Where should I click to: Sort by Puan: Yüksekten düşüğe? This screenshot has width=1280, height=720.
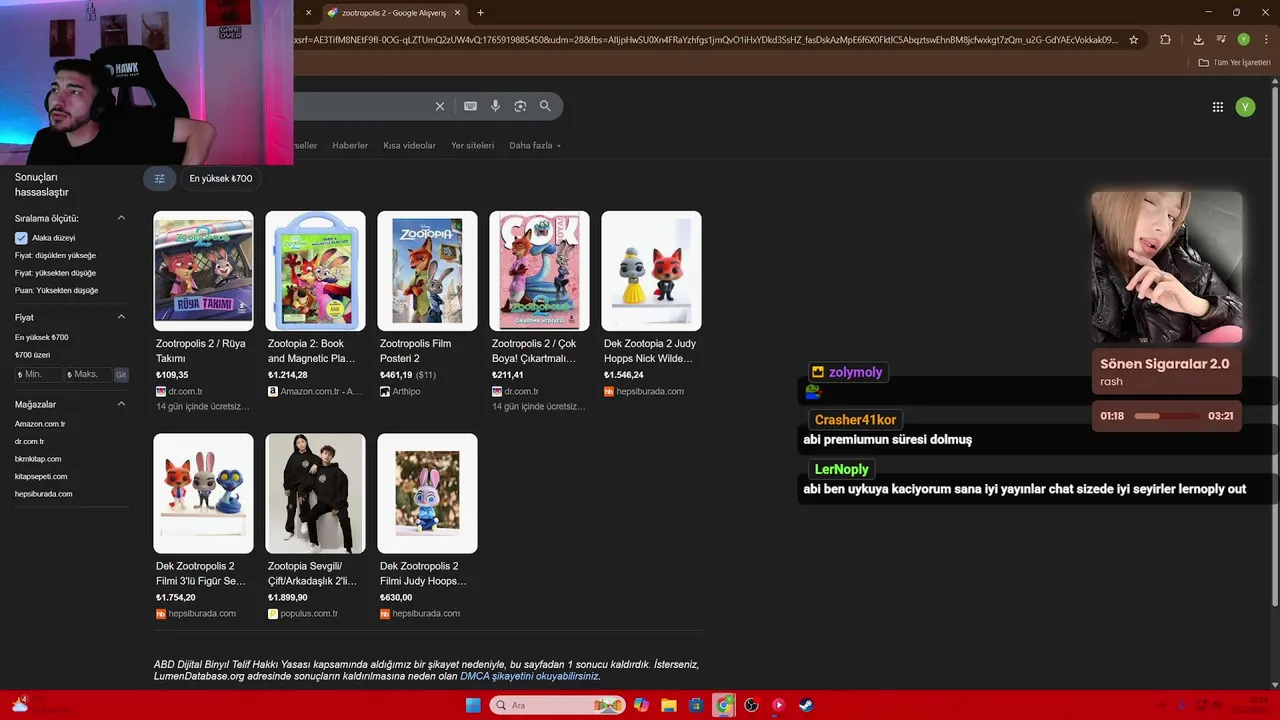click(x=56, y=290)
